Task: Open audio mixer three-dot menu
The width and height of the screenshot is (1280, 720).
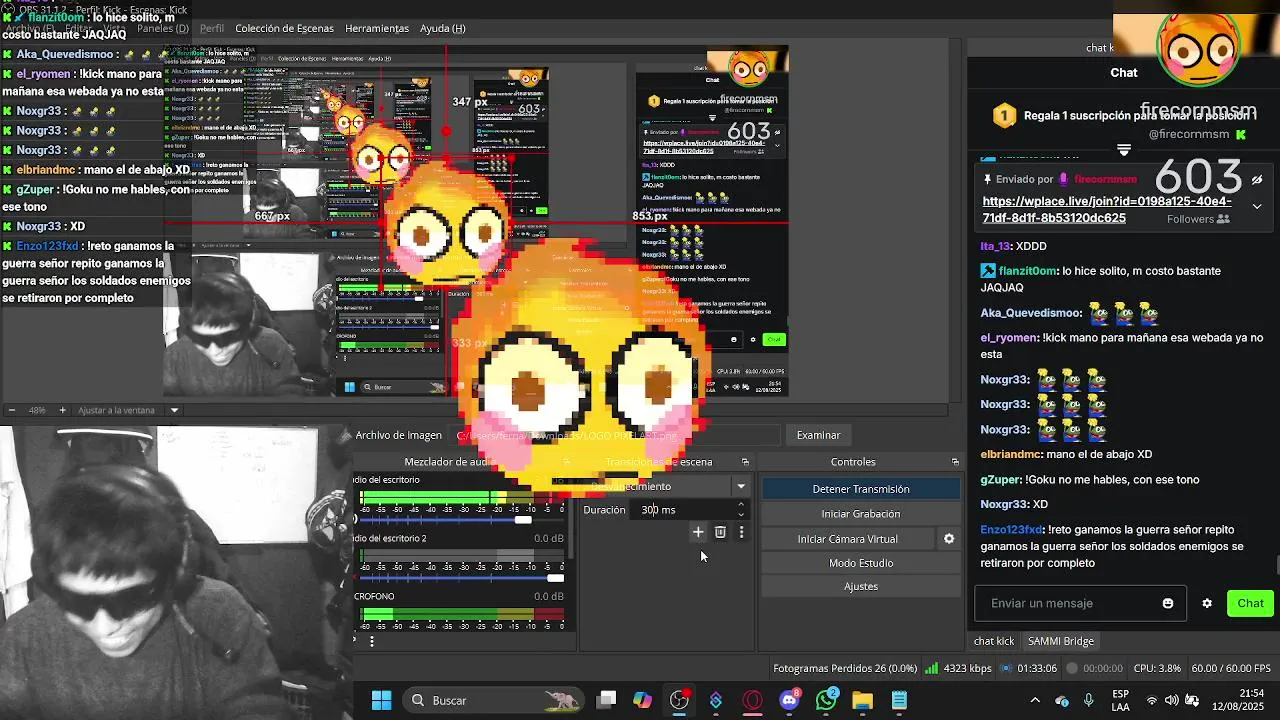Action: 372,641
